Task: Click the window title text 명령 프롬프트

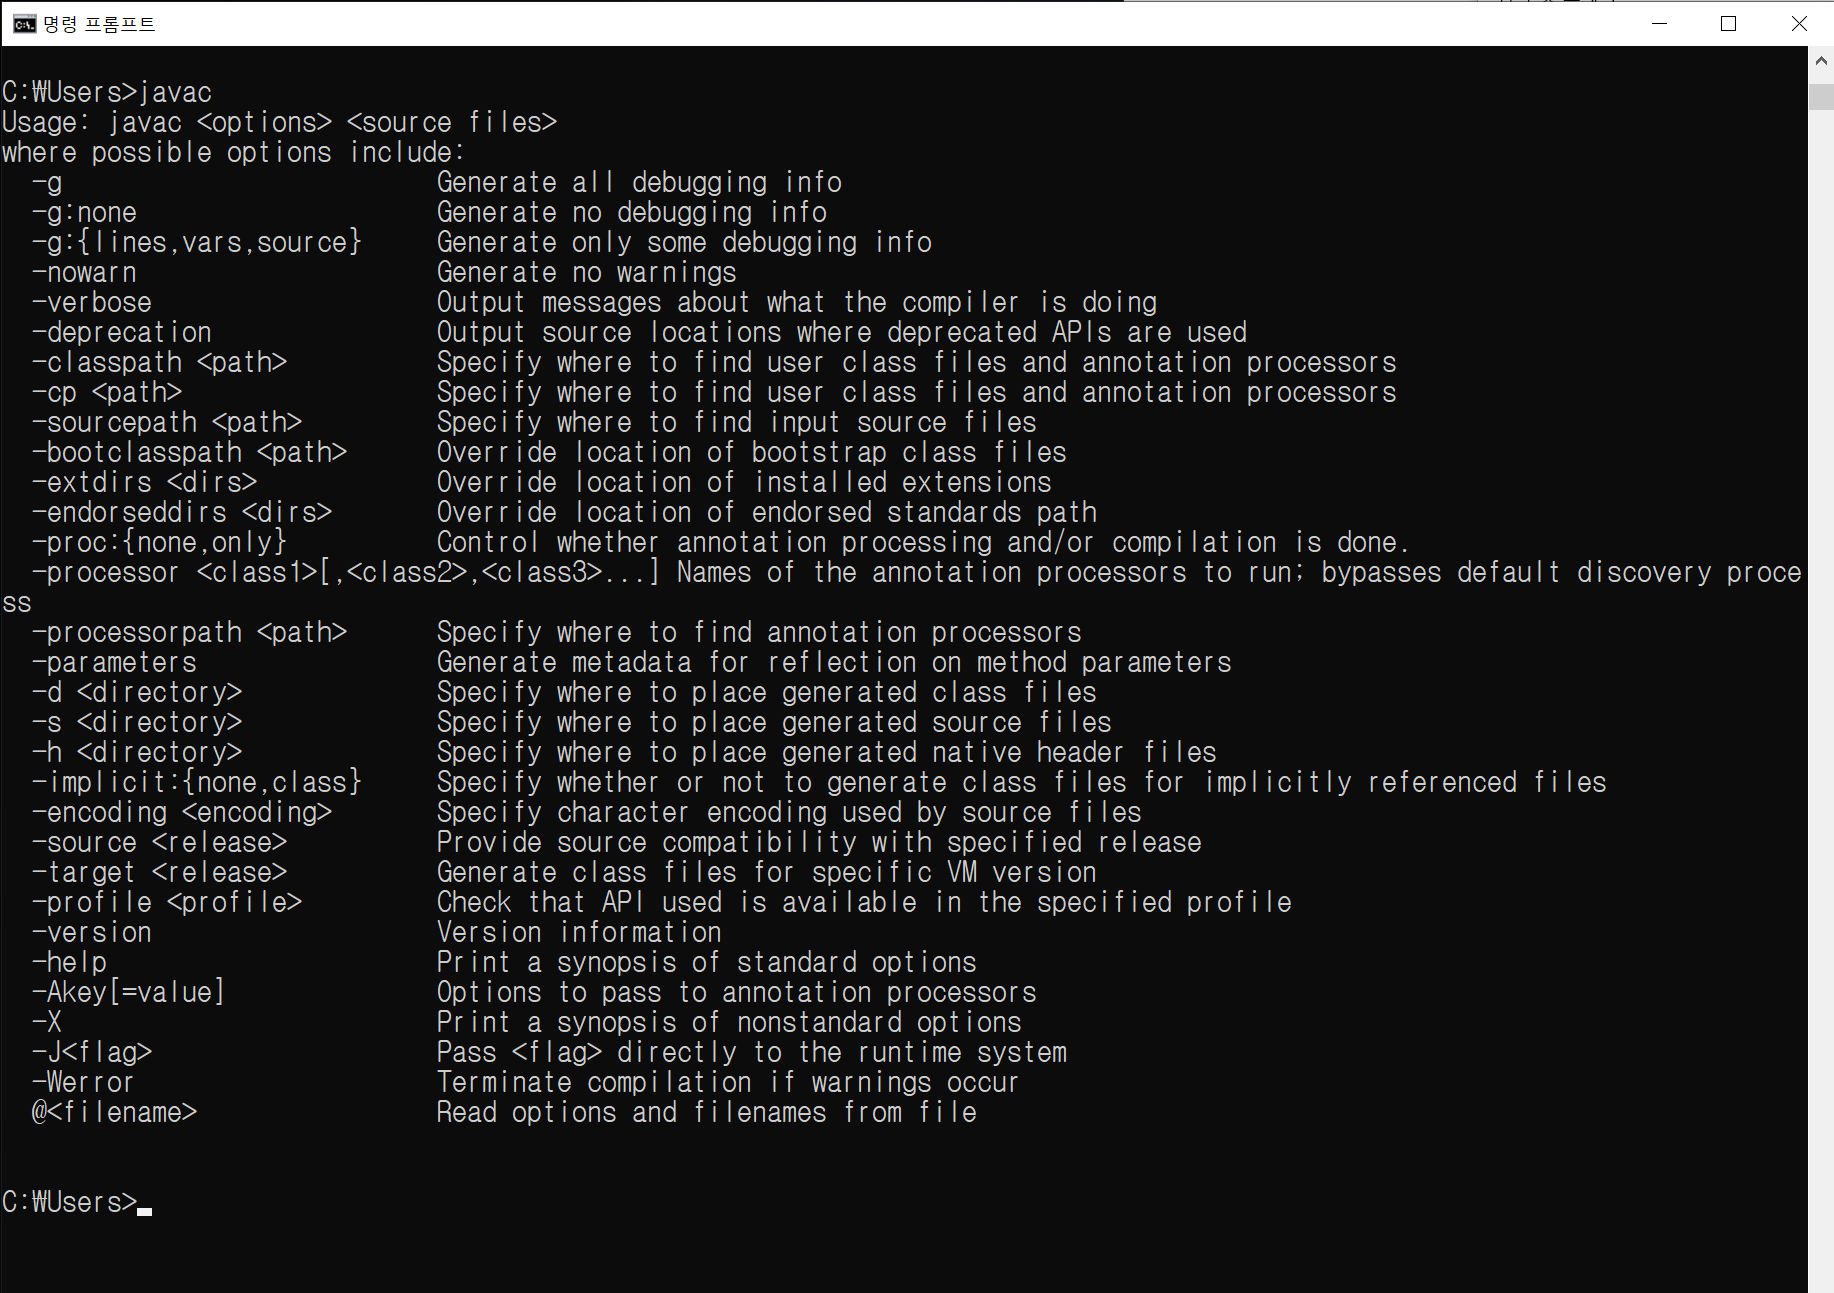Action: pos(99,24)
